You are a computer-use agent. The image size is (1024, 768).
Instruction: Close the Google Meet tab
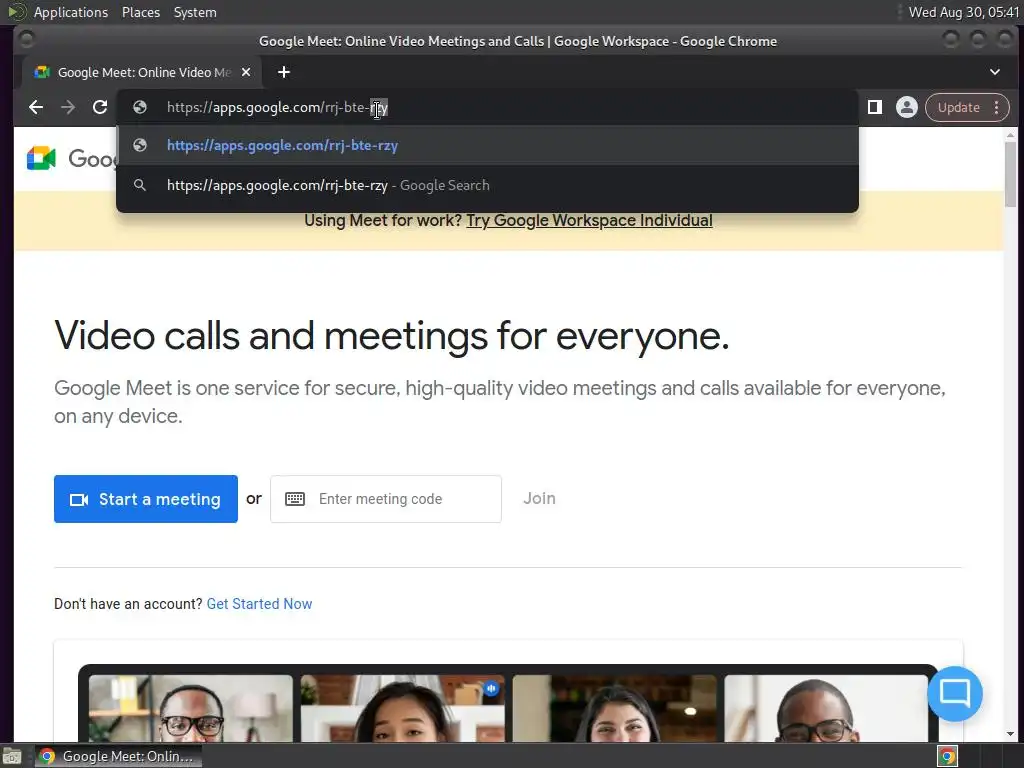[x=246, y=72]
